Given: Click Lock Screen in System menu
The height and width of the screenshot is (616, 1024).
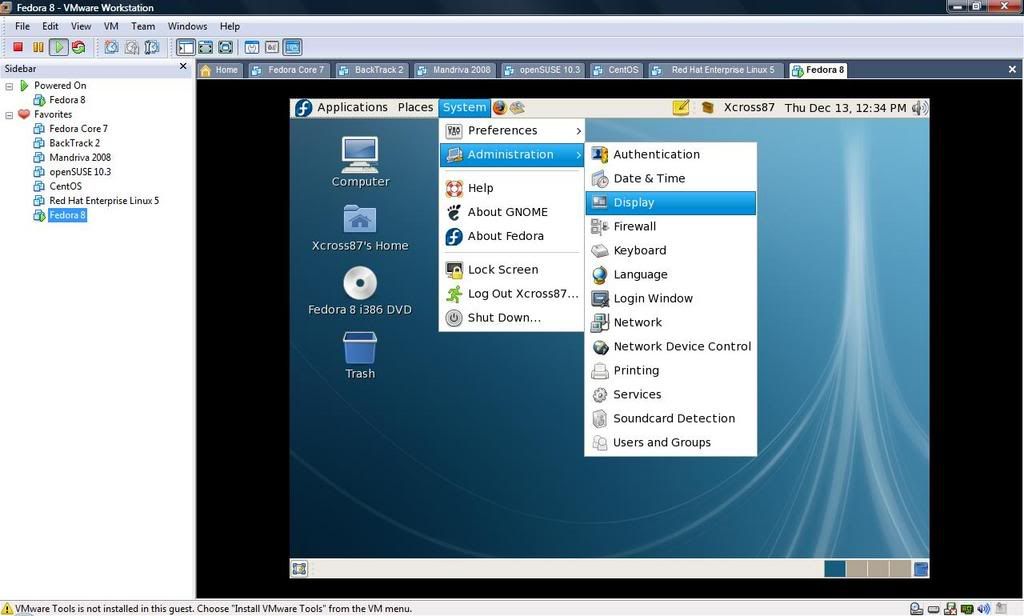Looking at the screenshot, I should tap(512, 270).
